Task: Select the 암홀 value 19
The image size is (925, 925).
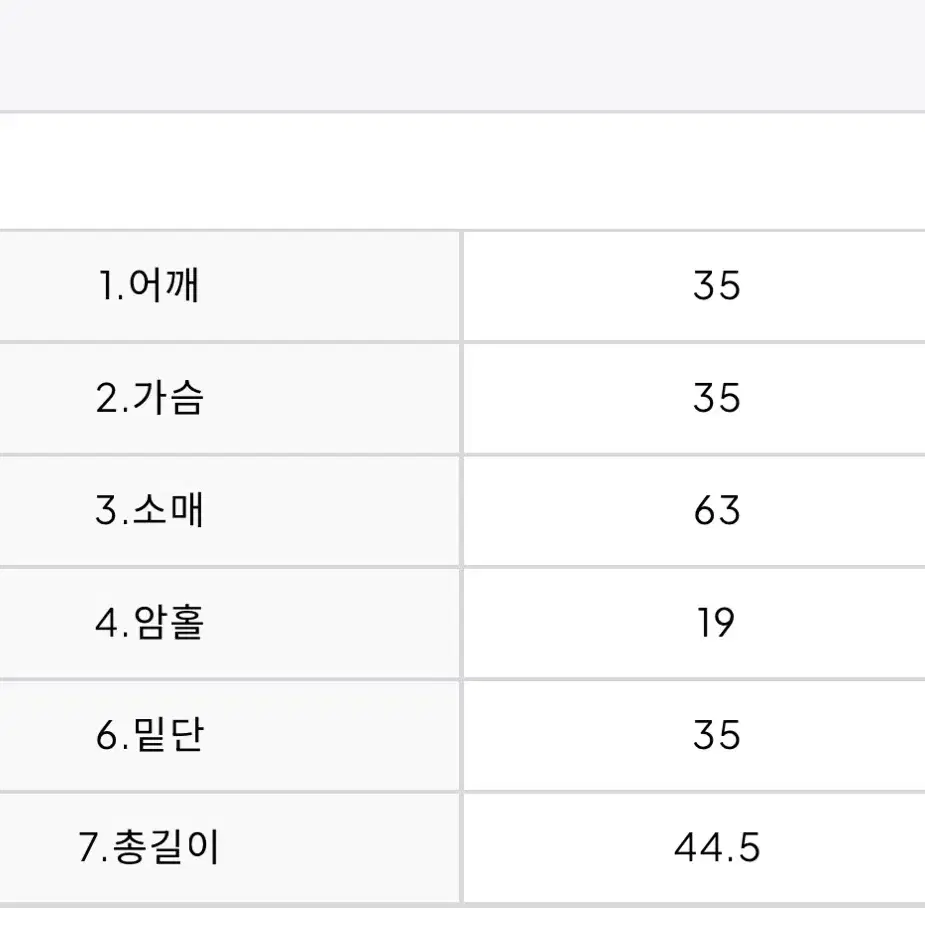Action: point(716,622)
